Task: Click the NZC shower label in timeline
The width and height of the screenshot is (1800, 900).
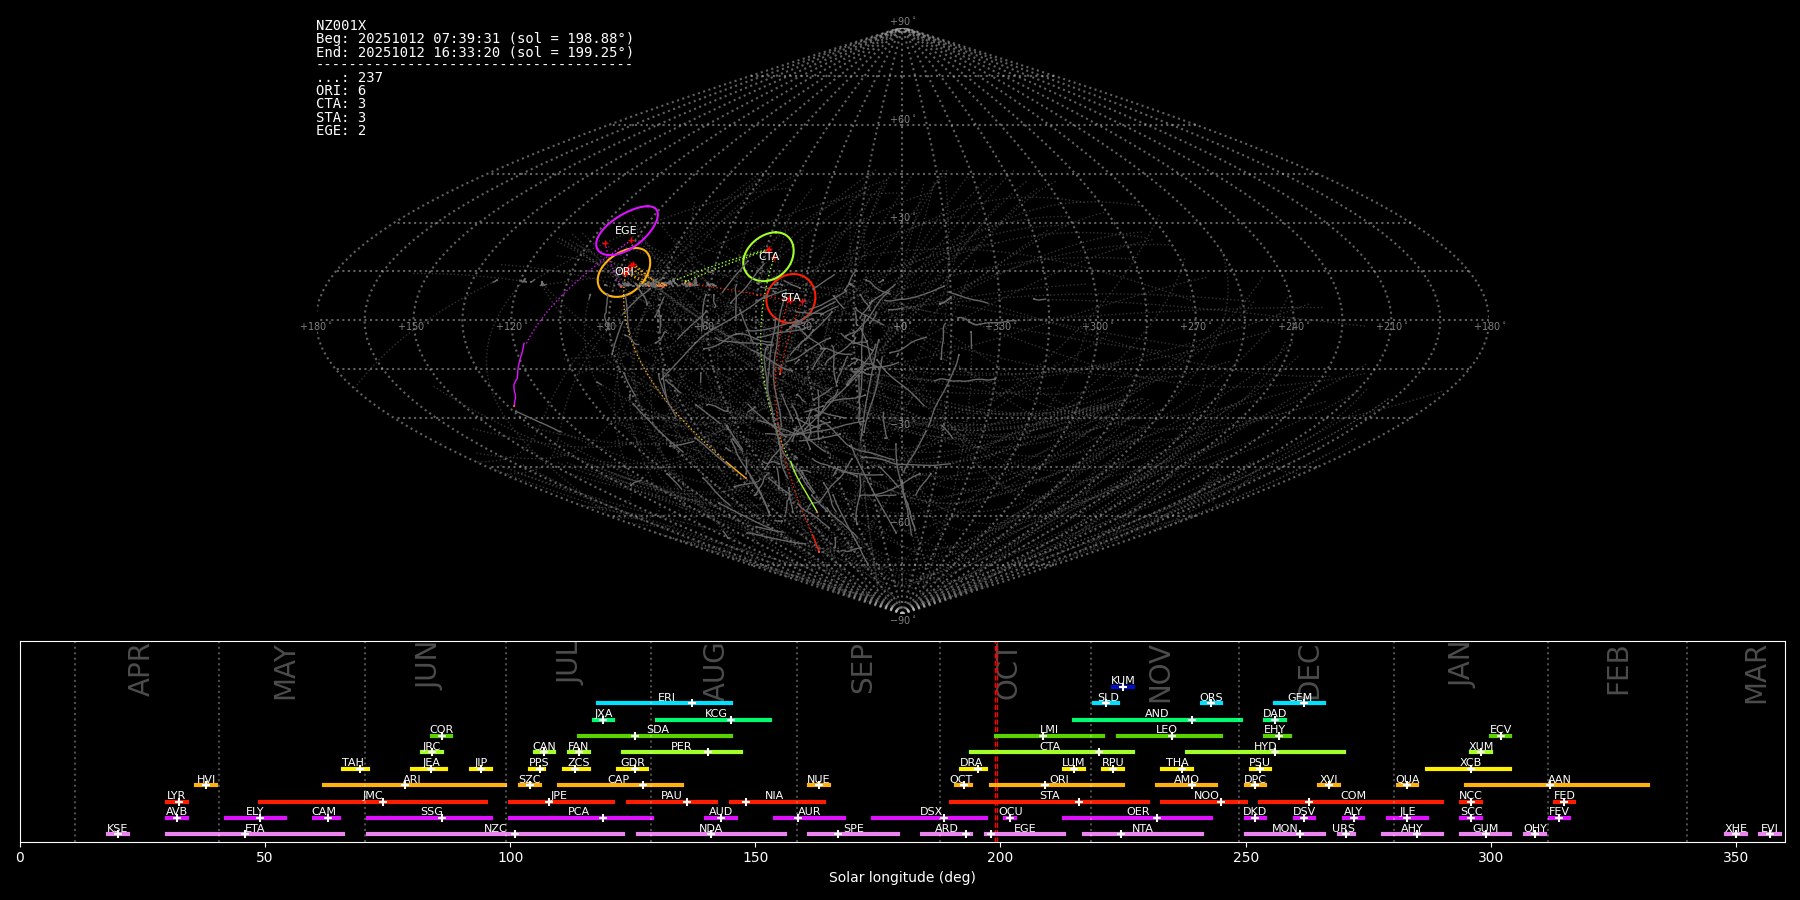Action: (x=496, y=829)
